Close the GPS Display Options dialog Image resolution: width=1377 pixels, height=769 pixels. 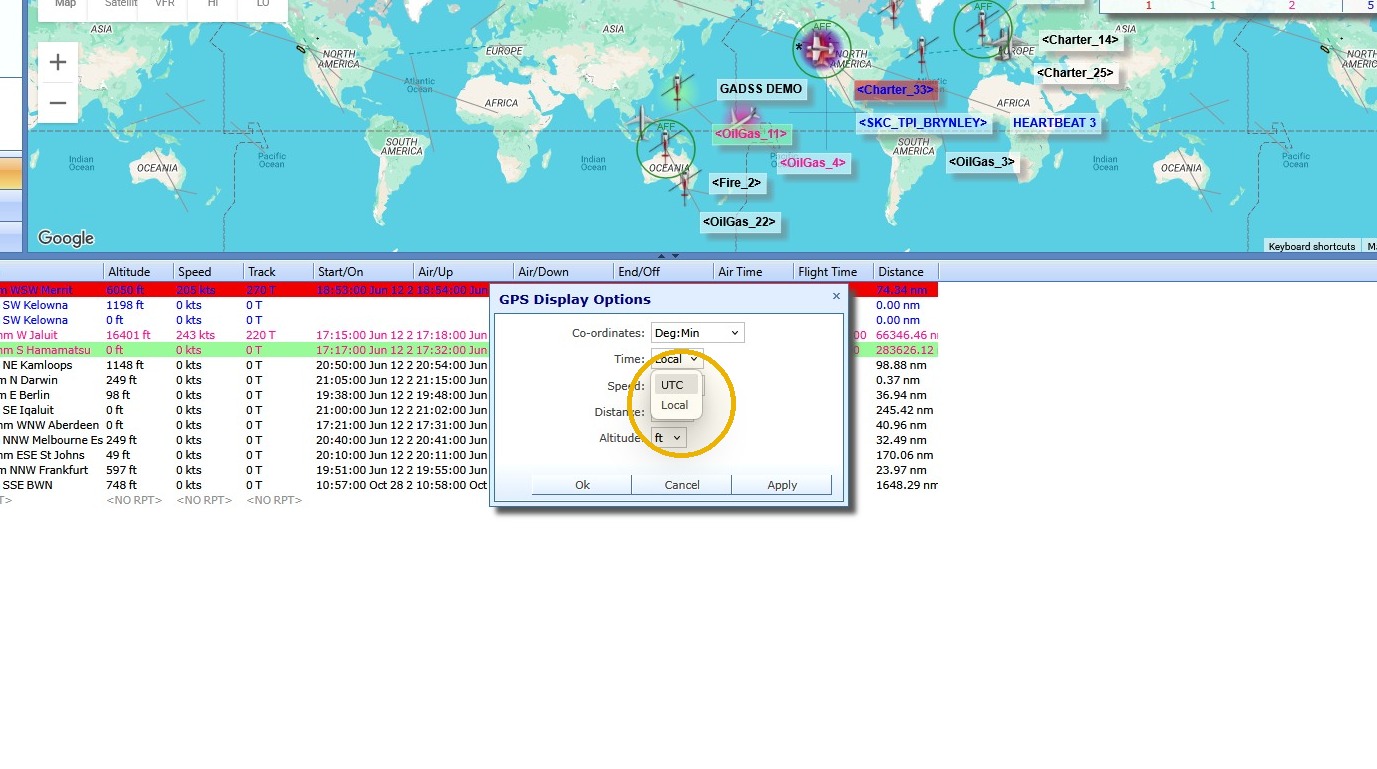coord(836,296)
